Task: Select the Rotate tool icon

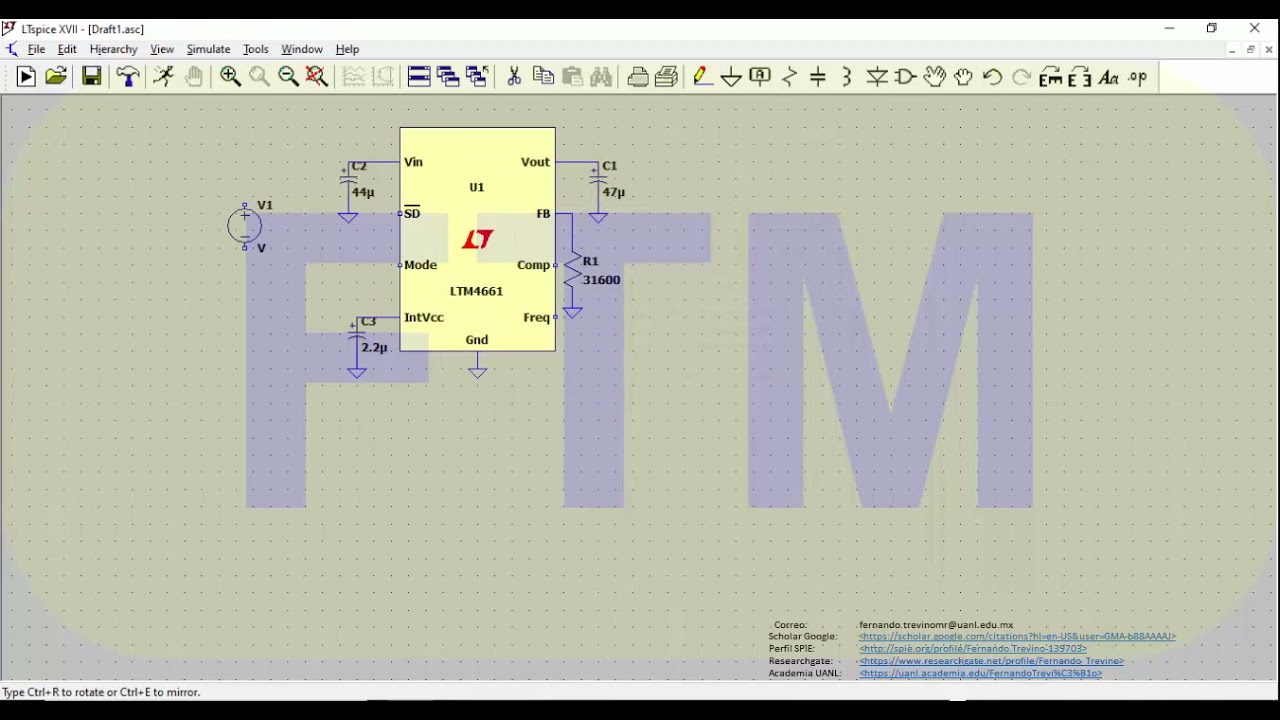Action: point(1050,77)
